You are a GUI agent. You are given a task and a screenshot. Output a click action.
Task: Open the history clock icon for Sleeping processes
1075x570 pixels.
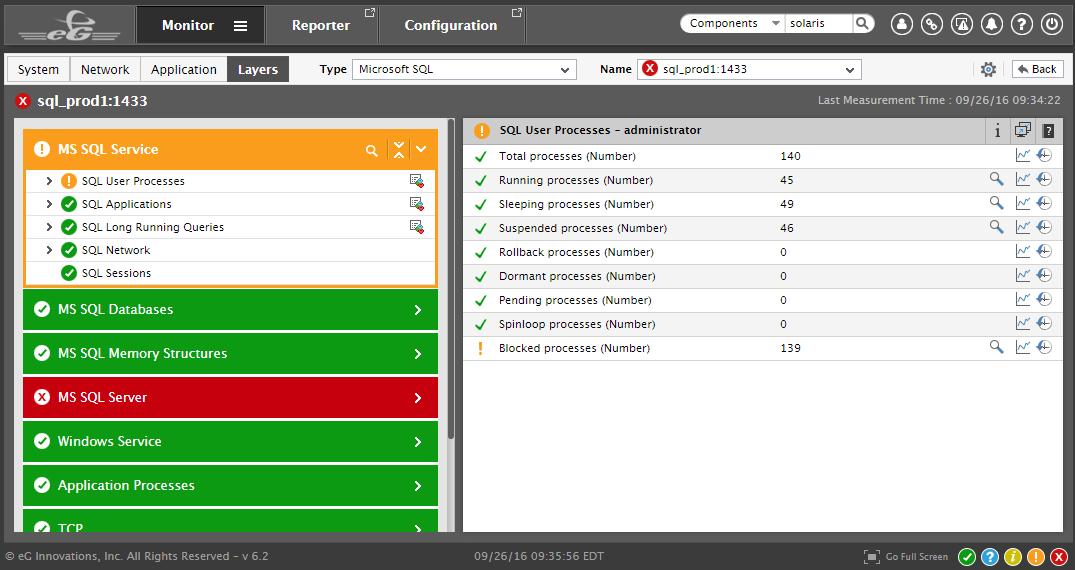[1044, 204]
